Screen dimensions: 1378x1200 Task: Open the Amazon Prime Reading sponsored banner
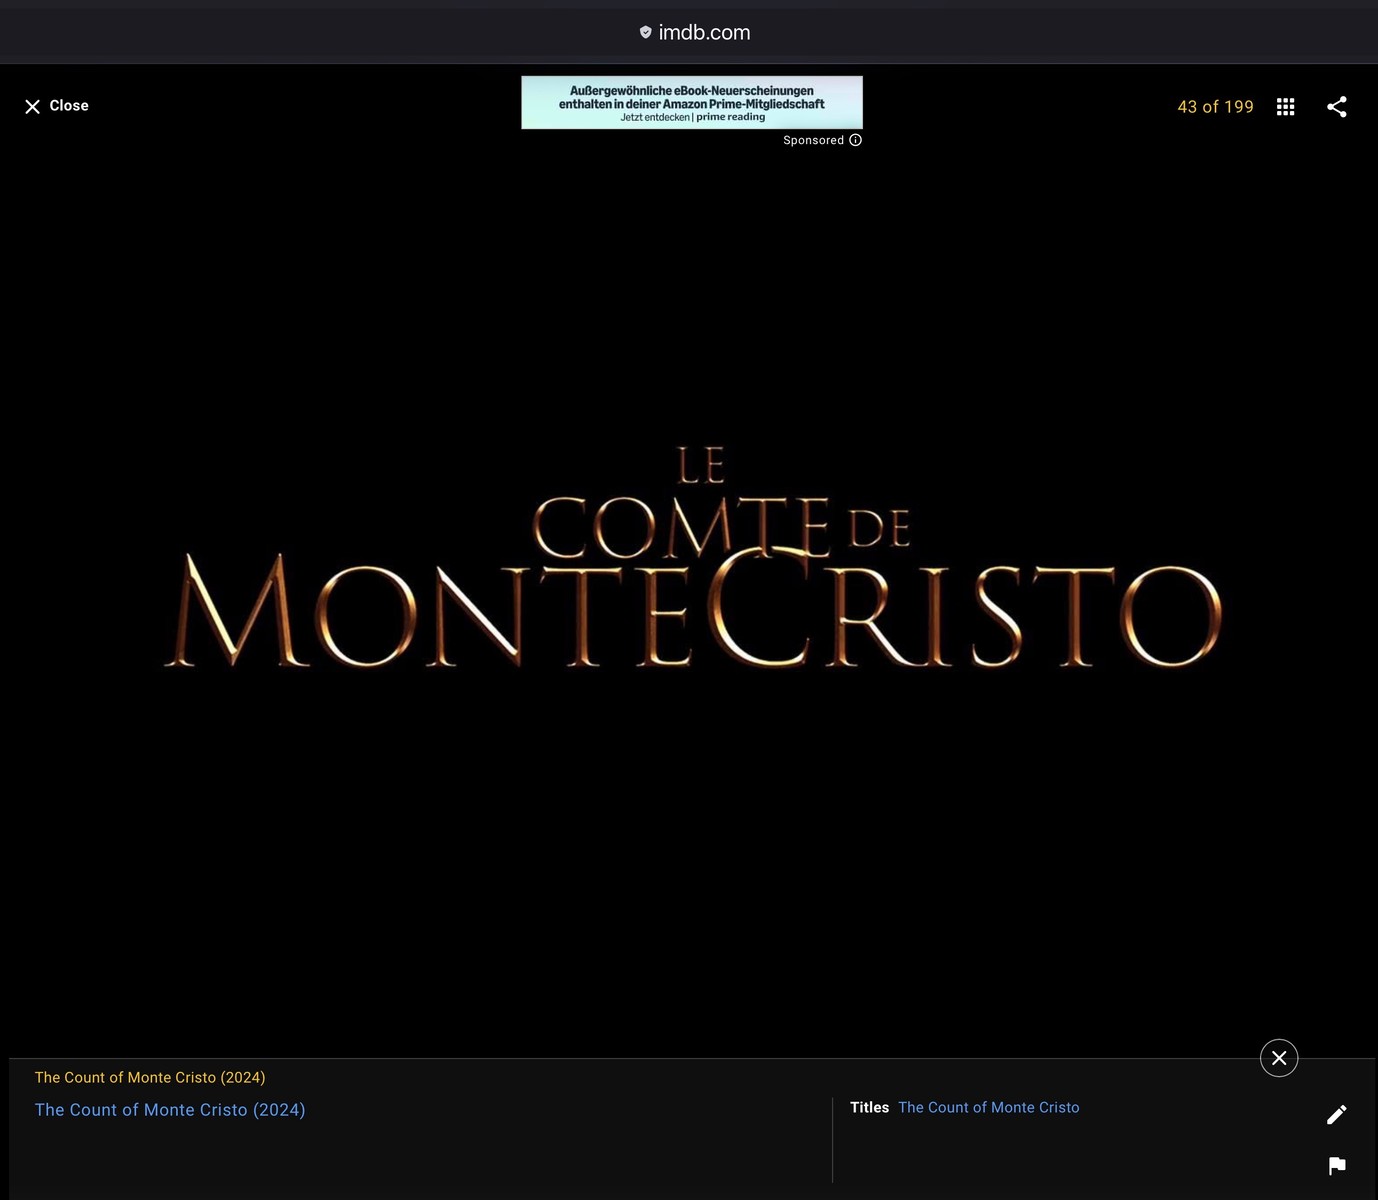[692, 103]
